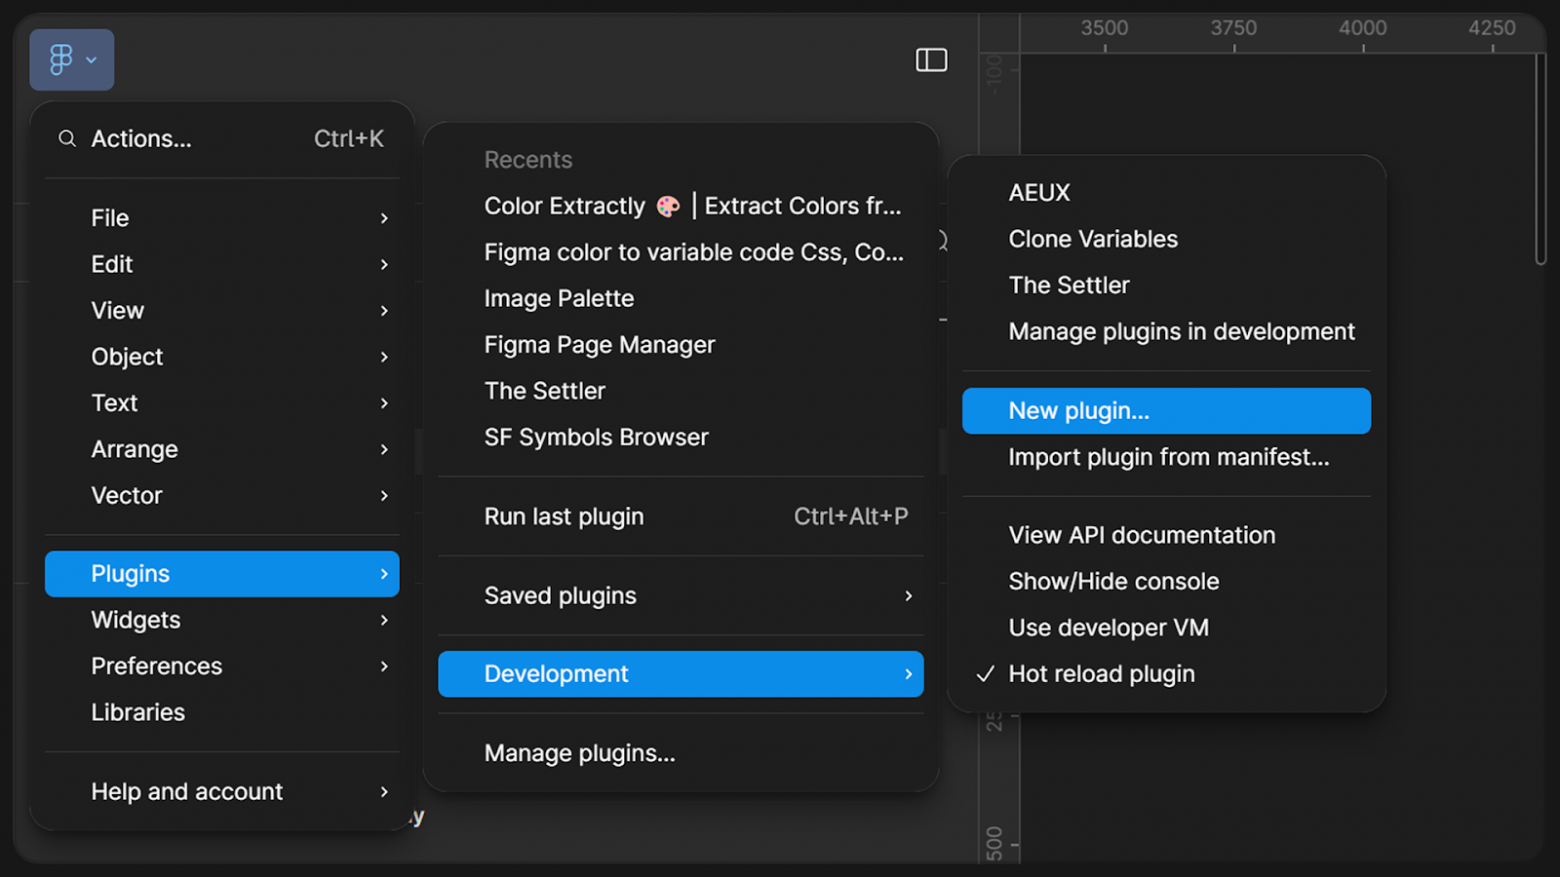Viewport: 1560px width, 877px height.
Task: Open Manage plugins... option
Action: (x=579, y=753)
